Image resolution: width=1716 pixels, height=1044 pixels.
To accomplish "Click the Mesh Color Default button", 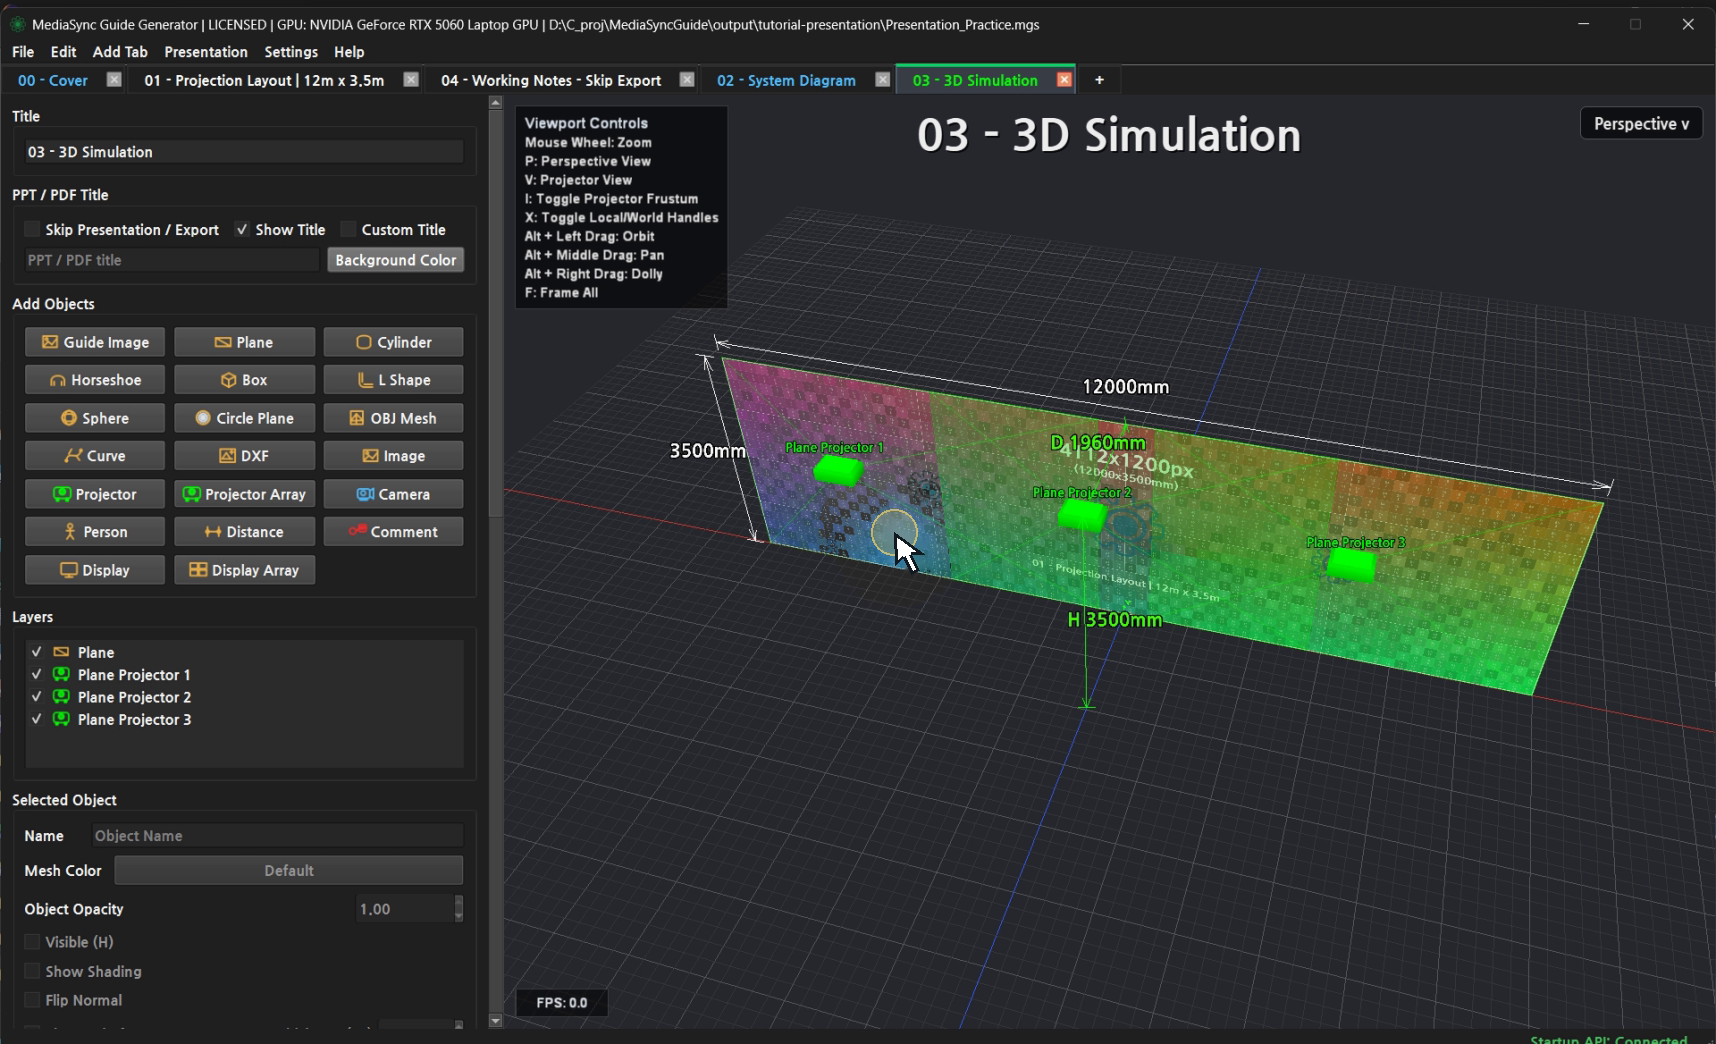I will [x=289, y=871].
